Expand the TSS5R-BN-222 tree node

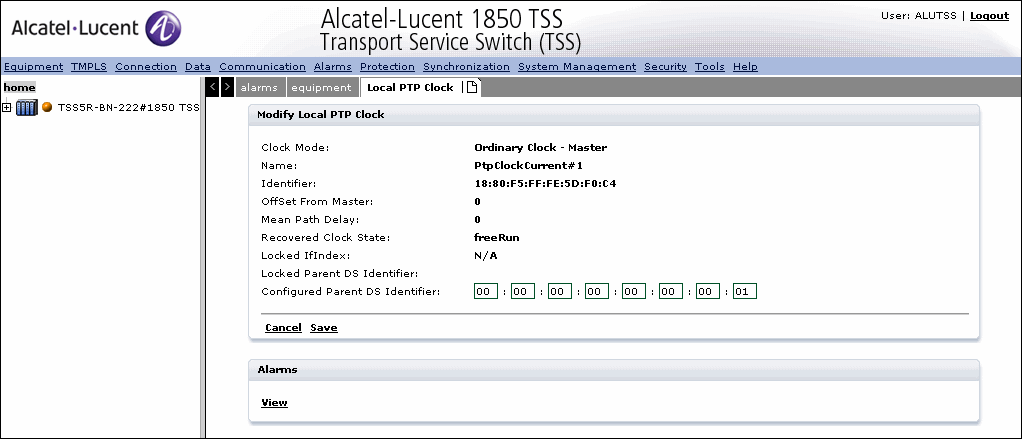pyautogui.click(x=7, y=107)
